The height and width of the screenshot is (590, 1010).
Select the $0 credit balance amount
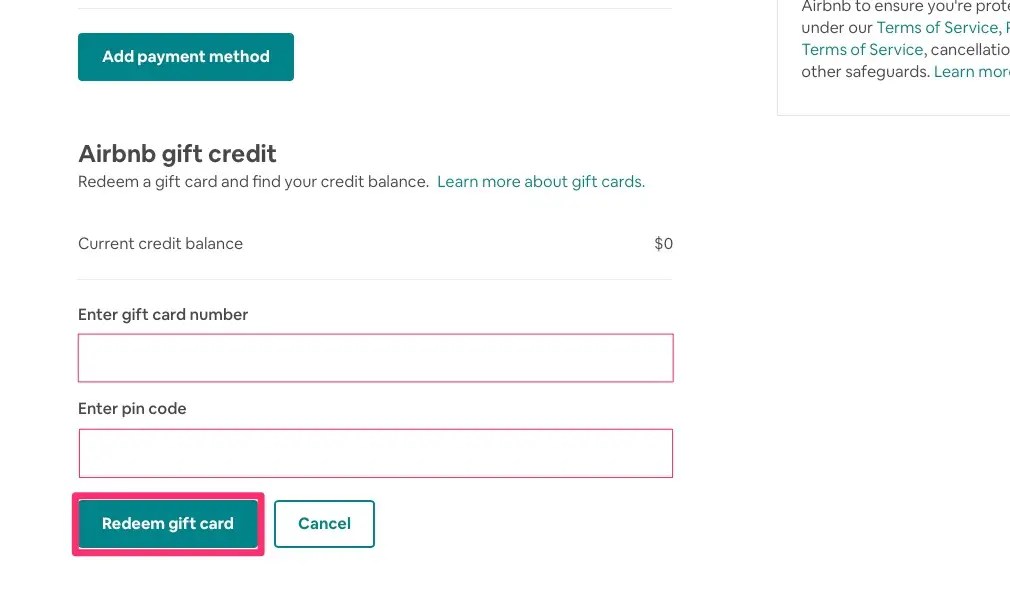tap(663, 244)
